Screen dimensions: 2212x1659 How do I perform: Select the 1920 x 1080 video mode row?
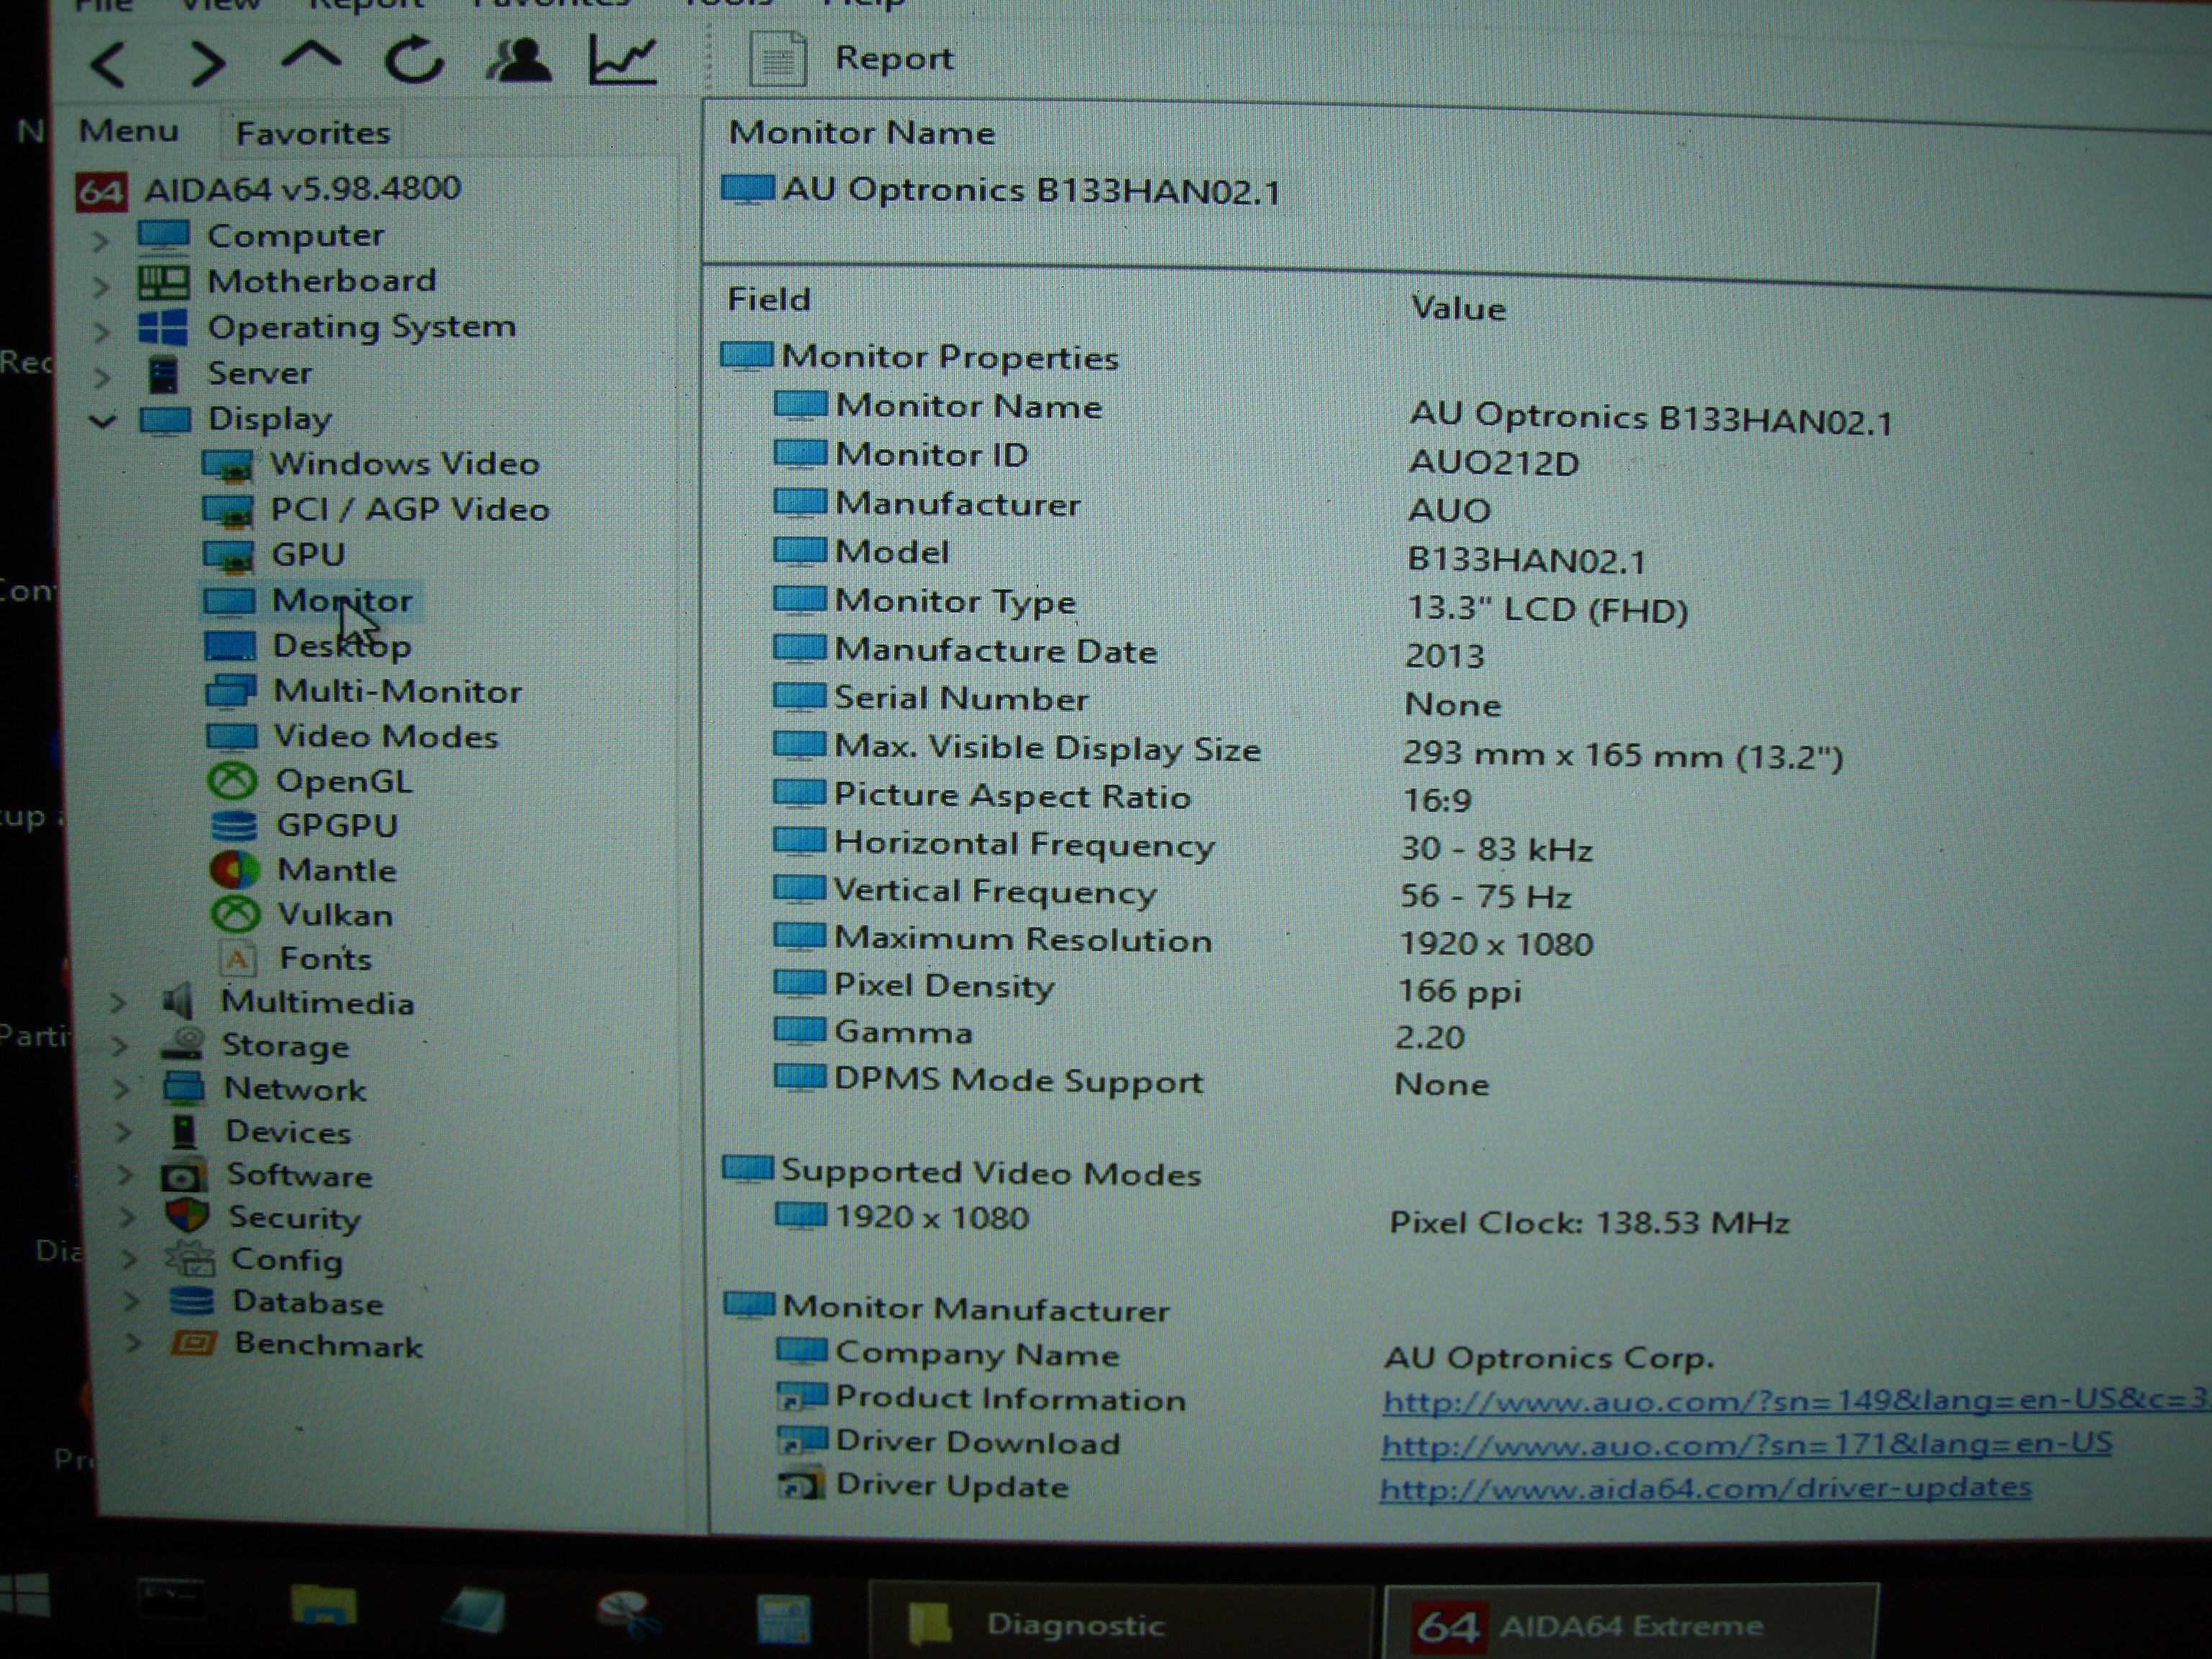[1283, 1219]
